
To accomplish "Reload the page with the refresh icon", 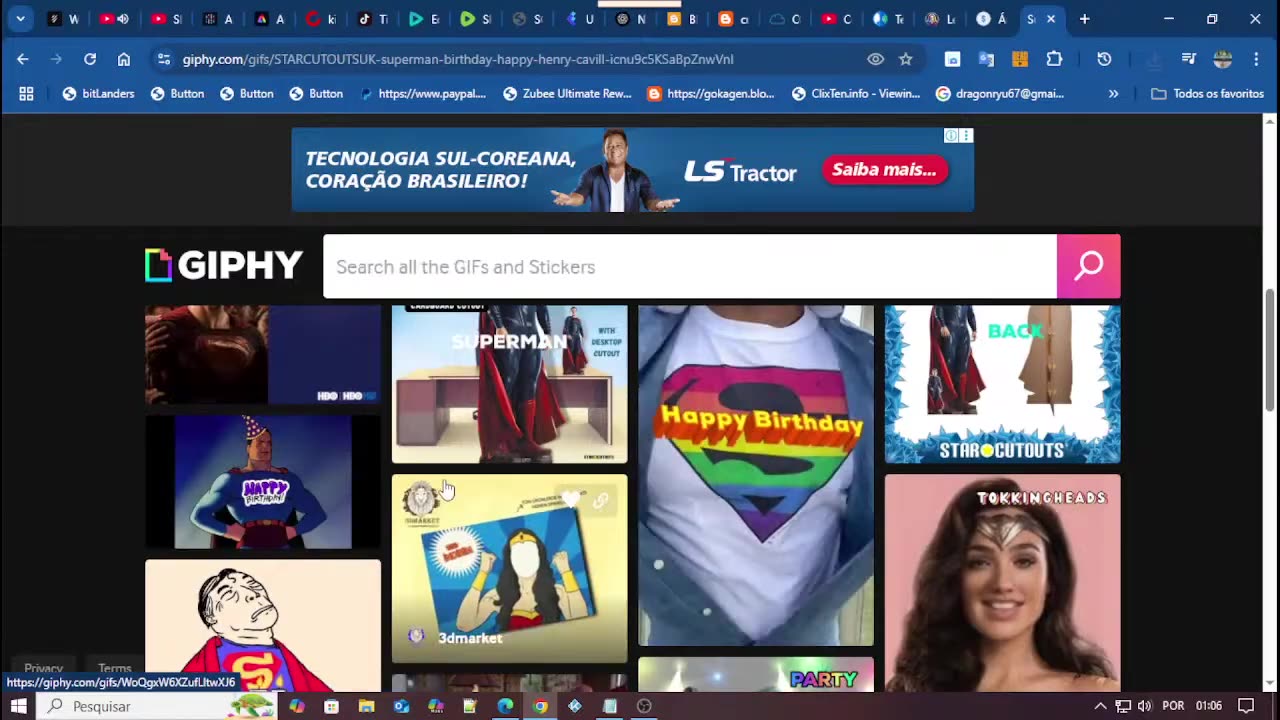I will pyautogui.click(x=90, y=59).
